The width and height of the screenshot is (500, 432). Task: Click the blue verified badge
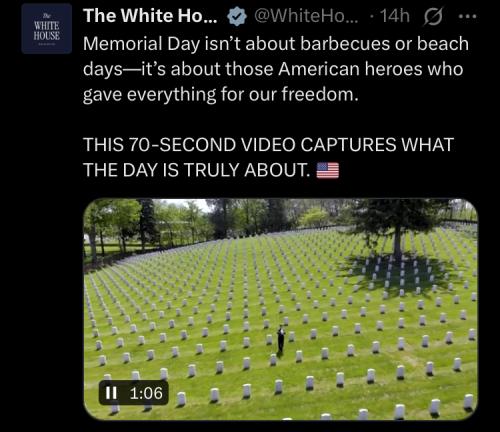point(237,16)
